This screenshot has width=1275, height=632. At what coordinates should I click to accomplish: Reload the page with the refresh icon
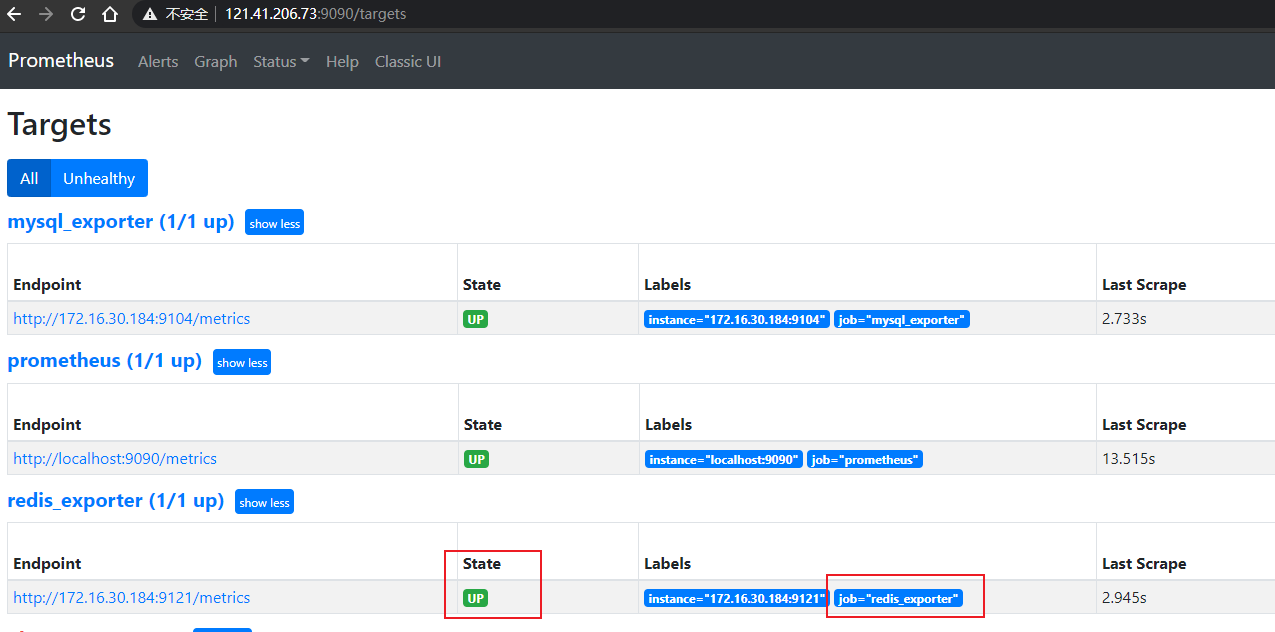click(78, 14)
